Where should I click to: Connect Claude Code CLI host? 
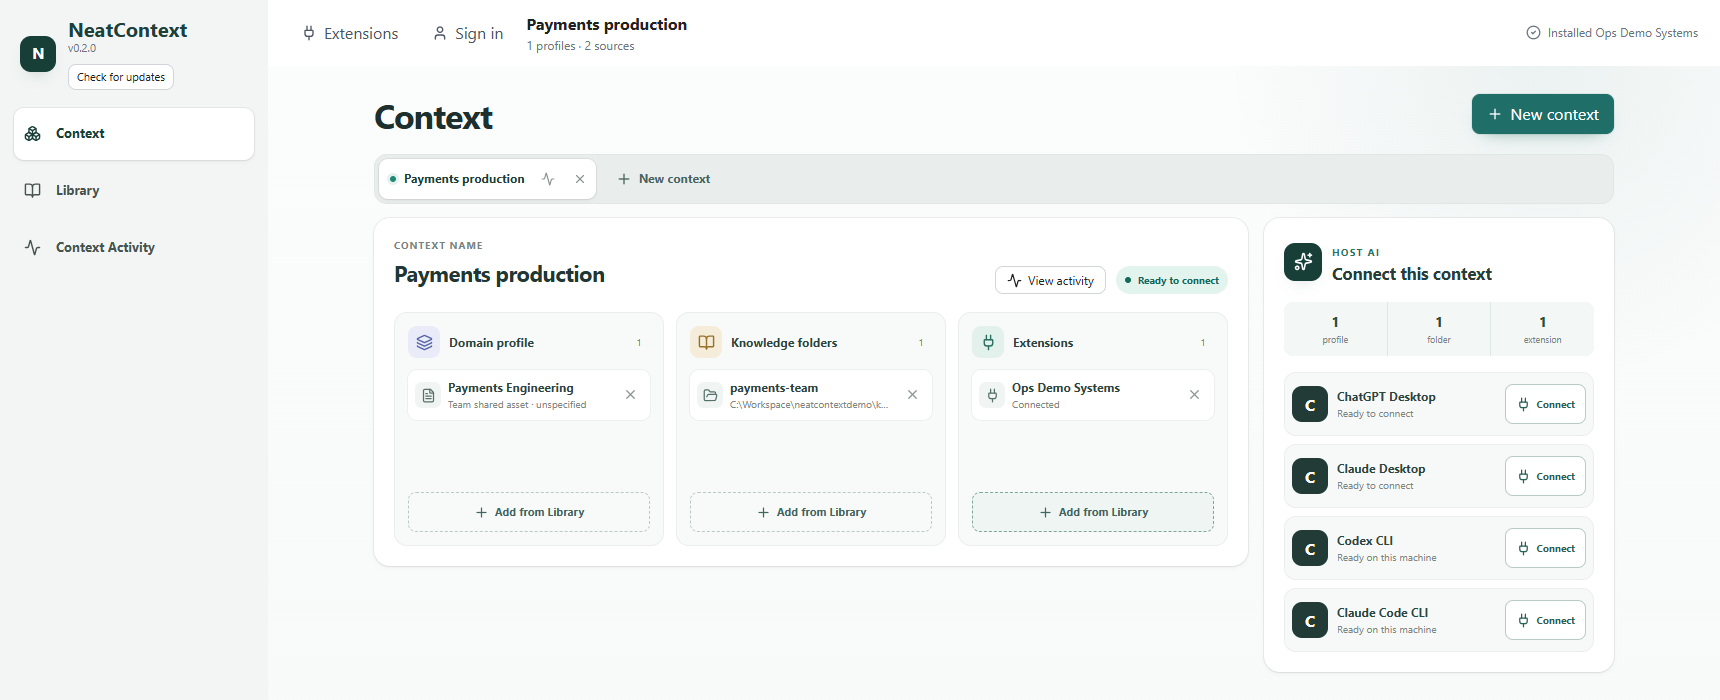coord(1545,620)
